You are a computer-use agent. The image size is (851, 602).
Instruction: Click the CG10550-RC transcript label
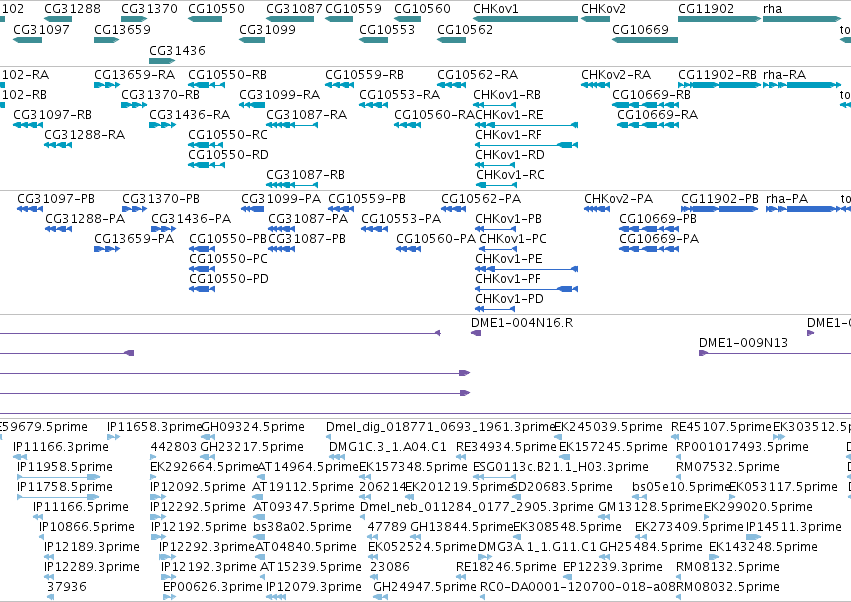[x=228, y=135]
